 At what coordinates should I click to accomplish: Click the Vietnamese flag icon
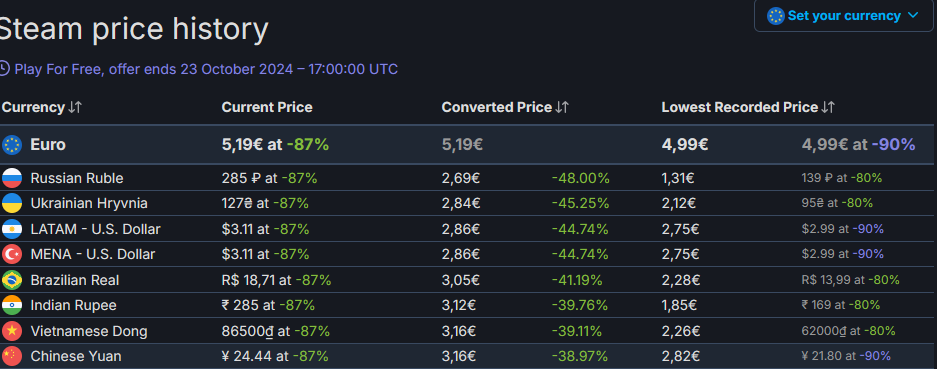pyautogui.click(x=12, y=331)
